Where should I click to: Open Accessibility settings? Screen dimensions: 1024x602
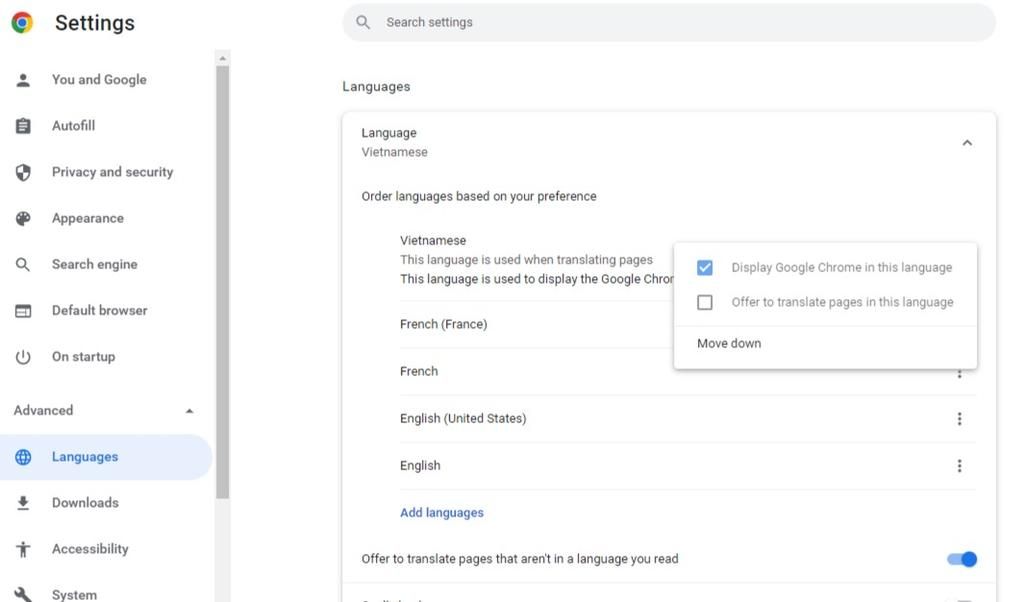click(x=90, y=549)
